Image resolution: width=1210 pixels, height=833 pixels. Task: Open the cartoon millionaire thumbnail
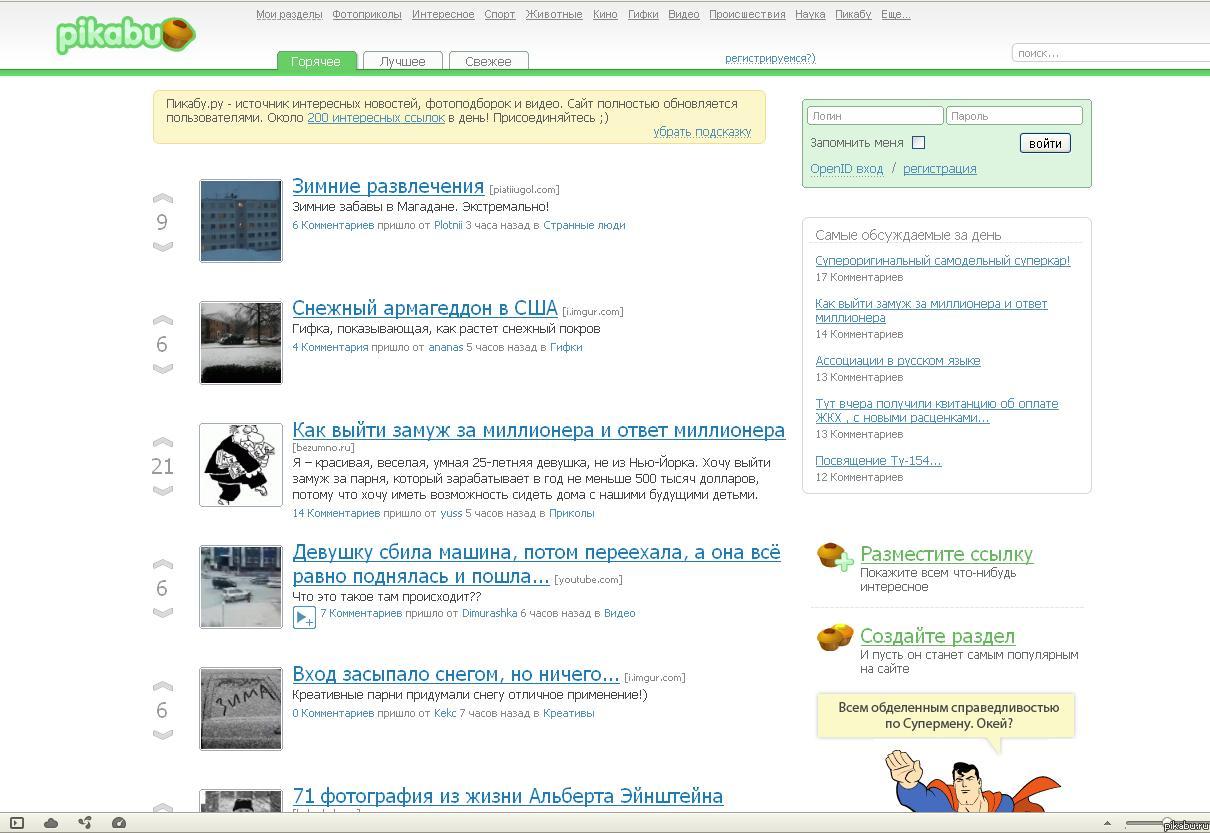[x=241, y=465]
